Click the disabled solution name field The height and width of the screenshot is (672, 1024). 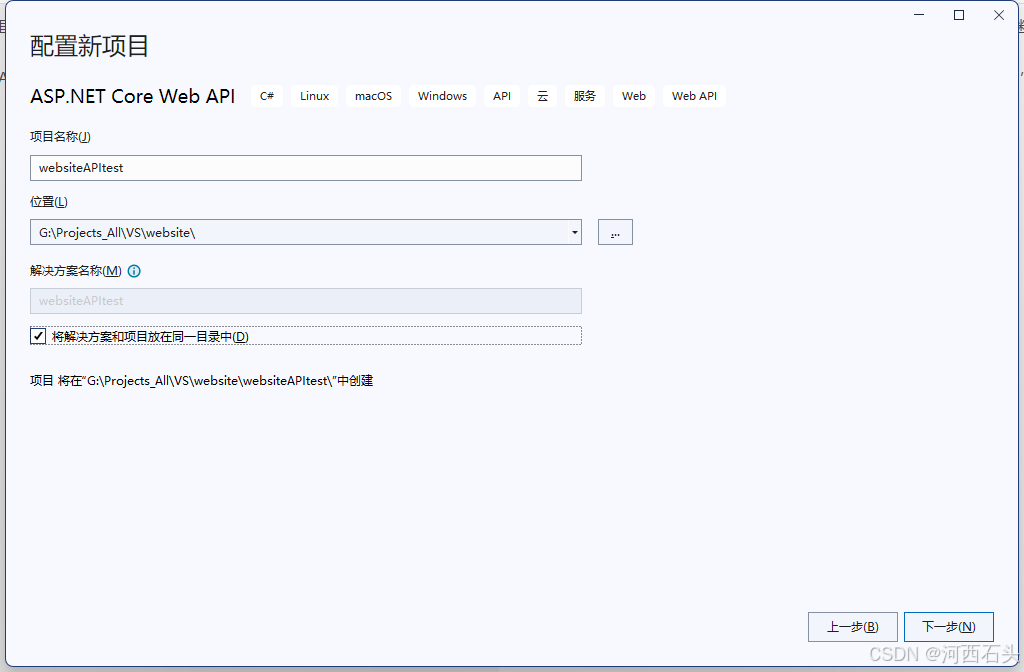306,301
